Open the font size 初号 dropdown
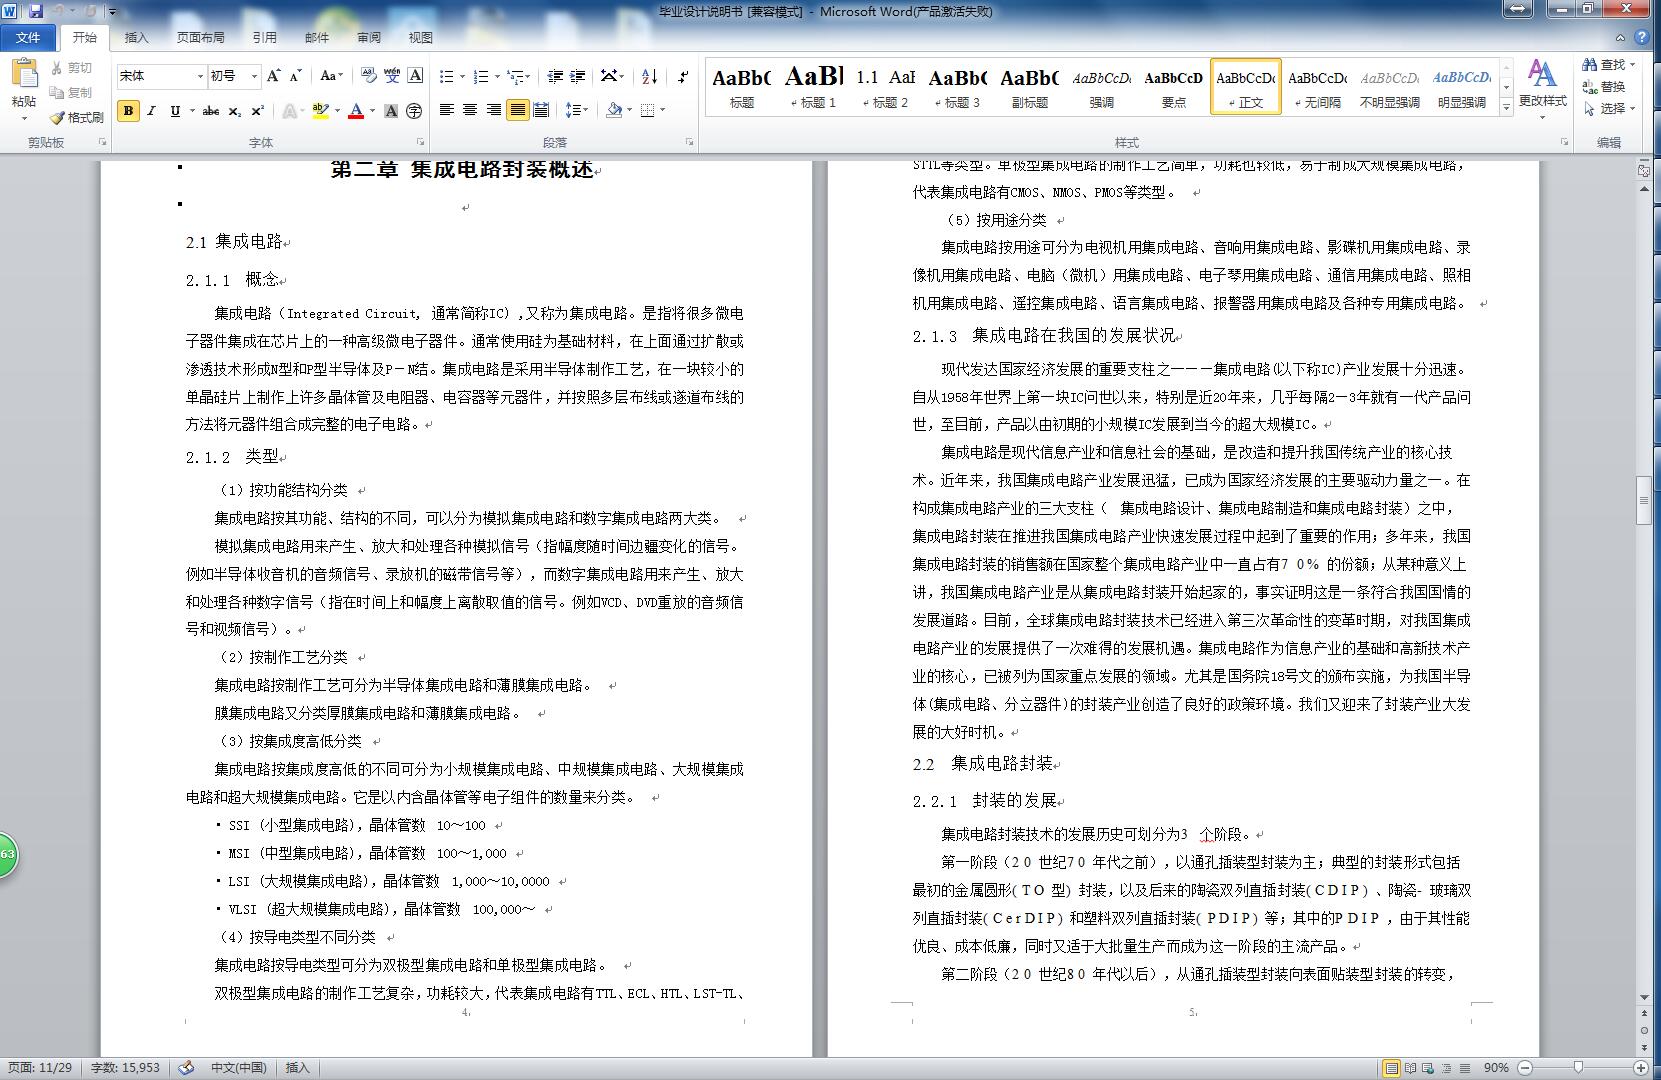1661x1080 pixels. (254, 76)
